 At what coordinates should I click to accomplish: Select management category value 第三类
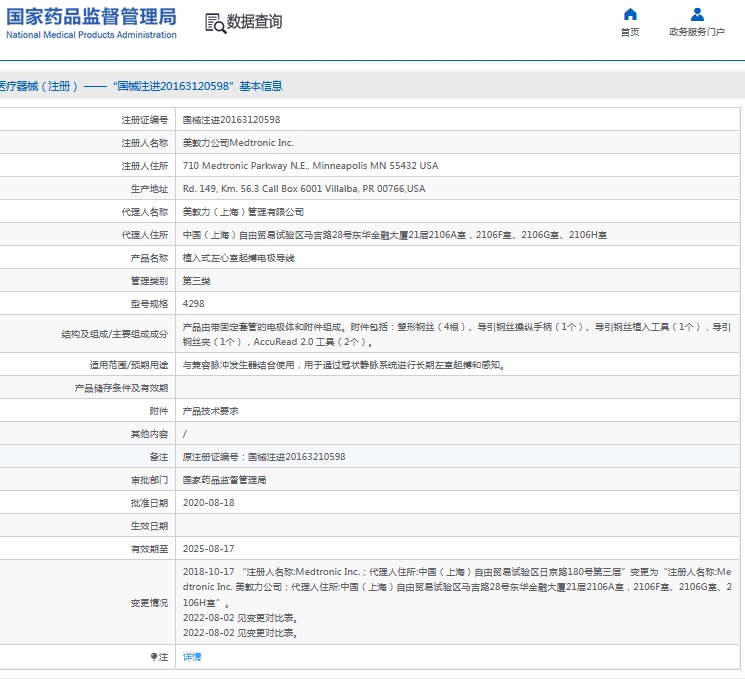coord(197,281)
